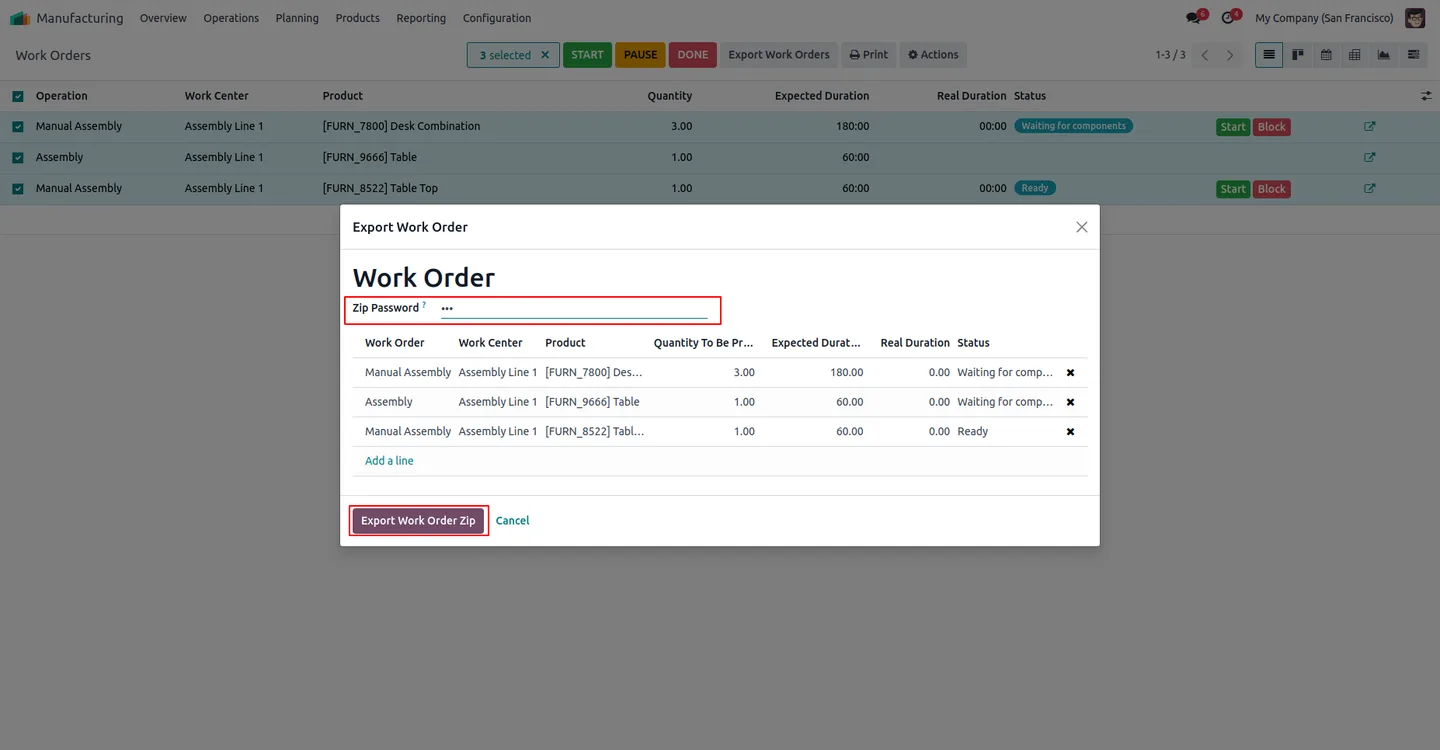Open the Reporting menu

(x=421, y=18)
